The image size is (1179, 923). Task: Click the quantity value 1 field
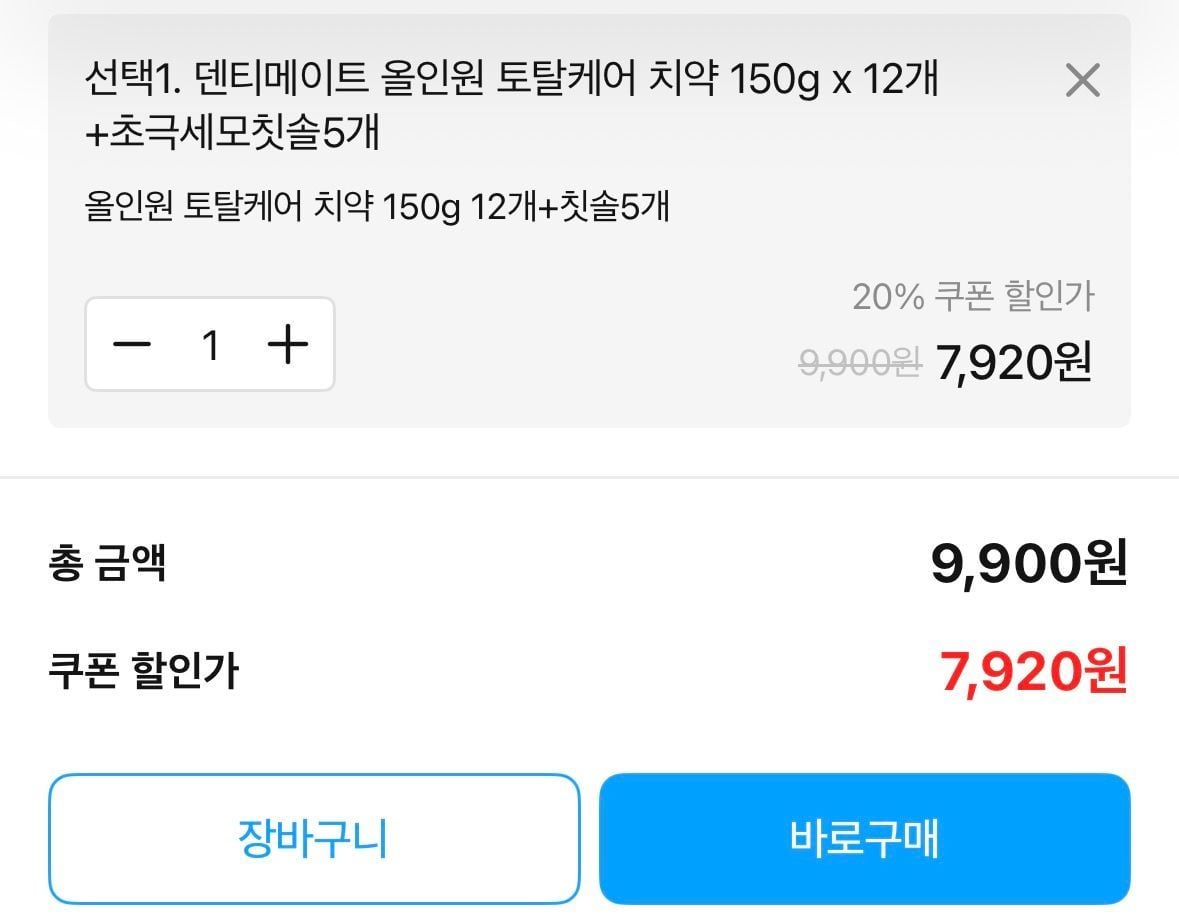pyautogui.click(x=210, y=345)
